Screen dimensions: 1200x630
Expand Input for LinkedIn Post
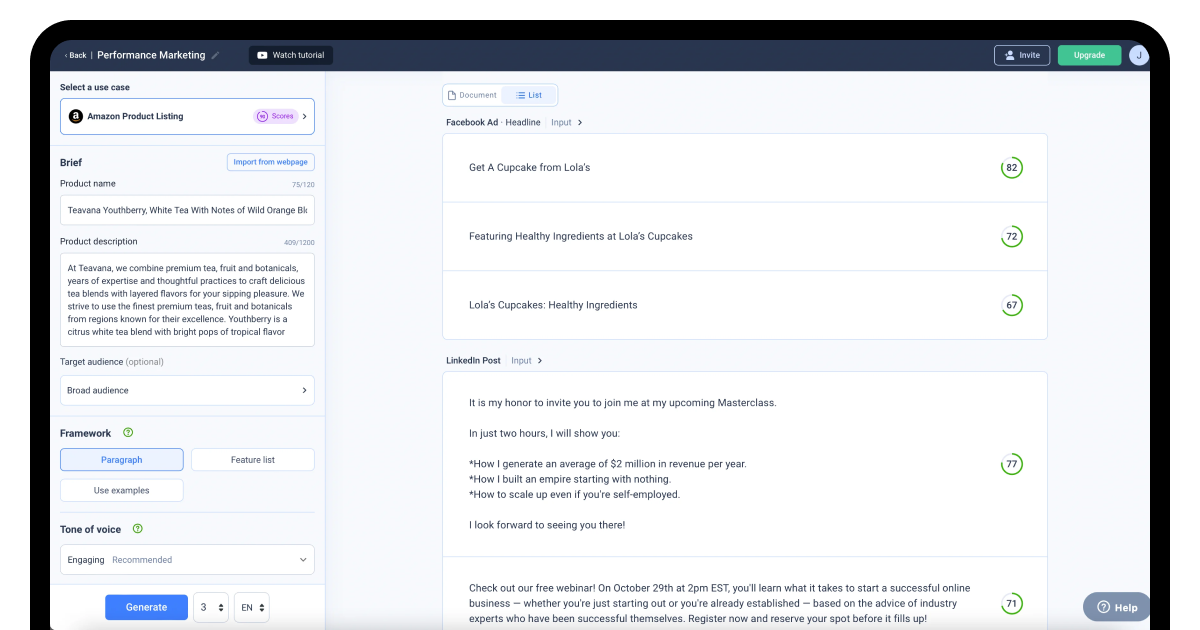[x=527, y=360]
